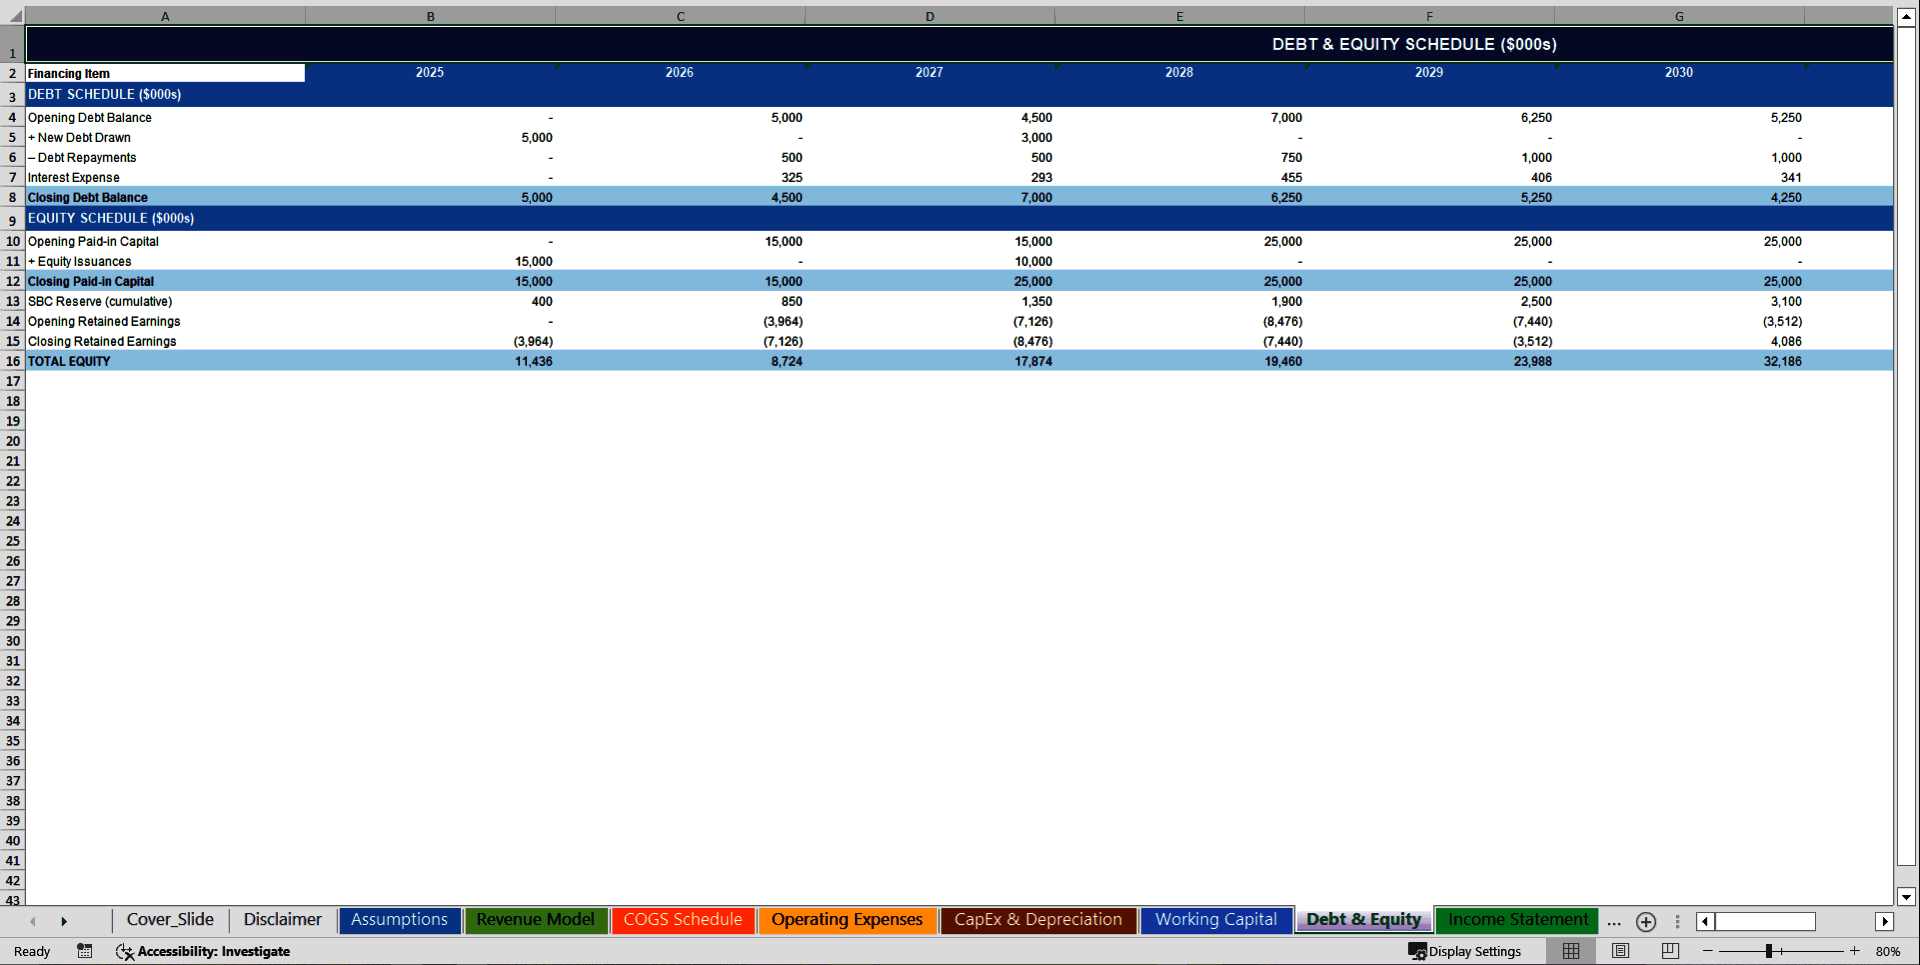Switch to the COGS Schedule sheet
The width and height of the screenshot is (1920, 965).
pyautogui.click(x=683, y=919)
